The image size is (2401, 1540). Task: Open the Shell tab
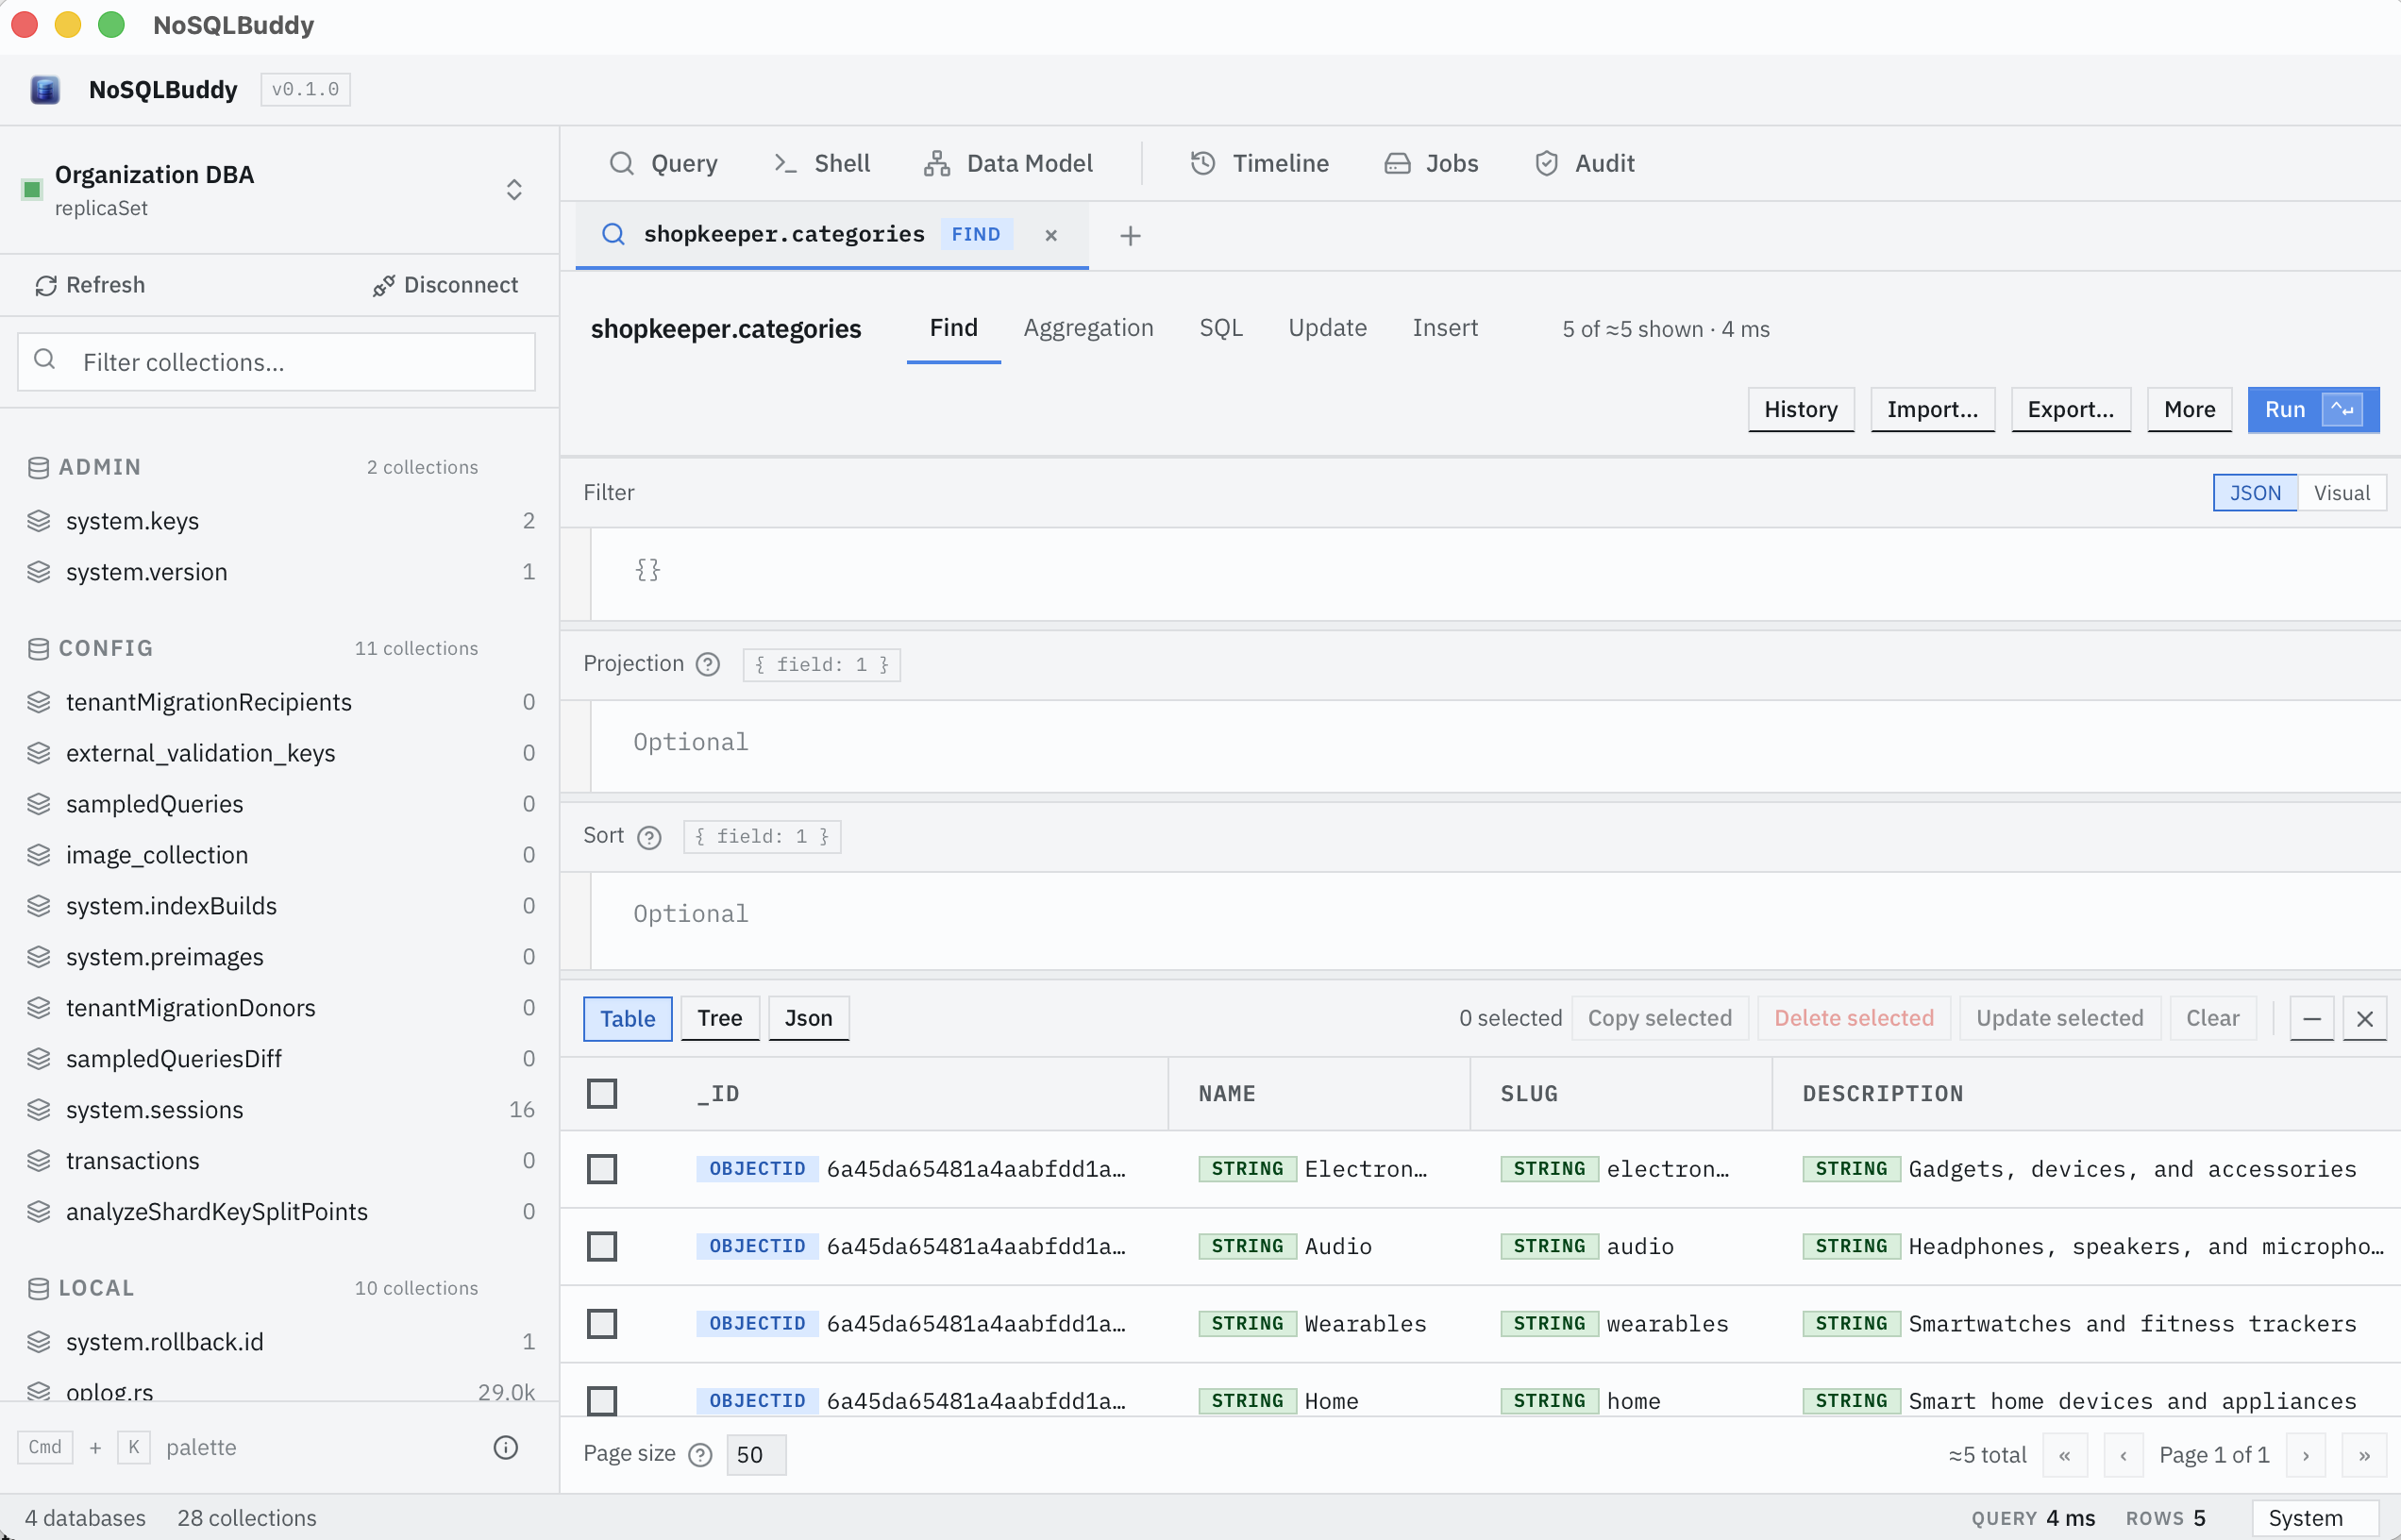(x=822, y=163)
